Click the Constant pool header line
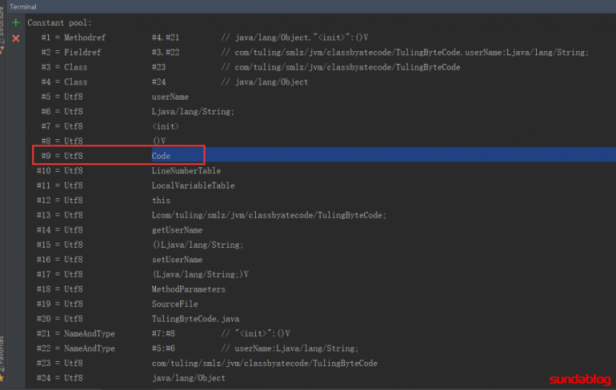The height and width of the screenshot is (390, 616). click(x=59, y=23)
